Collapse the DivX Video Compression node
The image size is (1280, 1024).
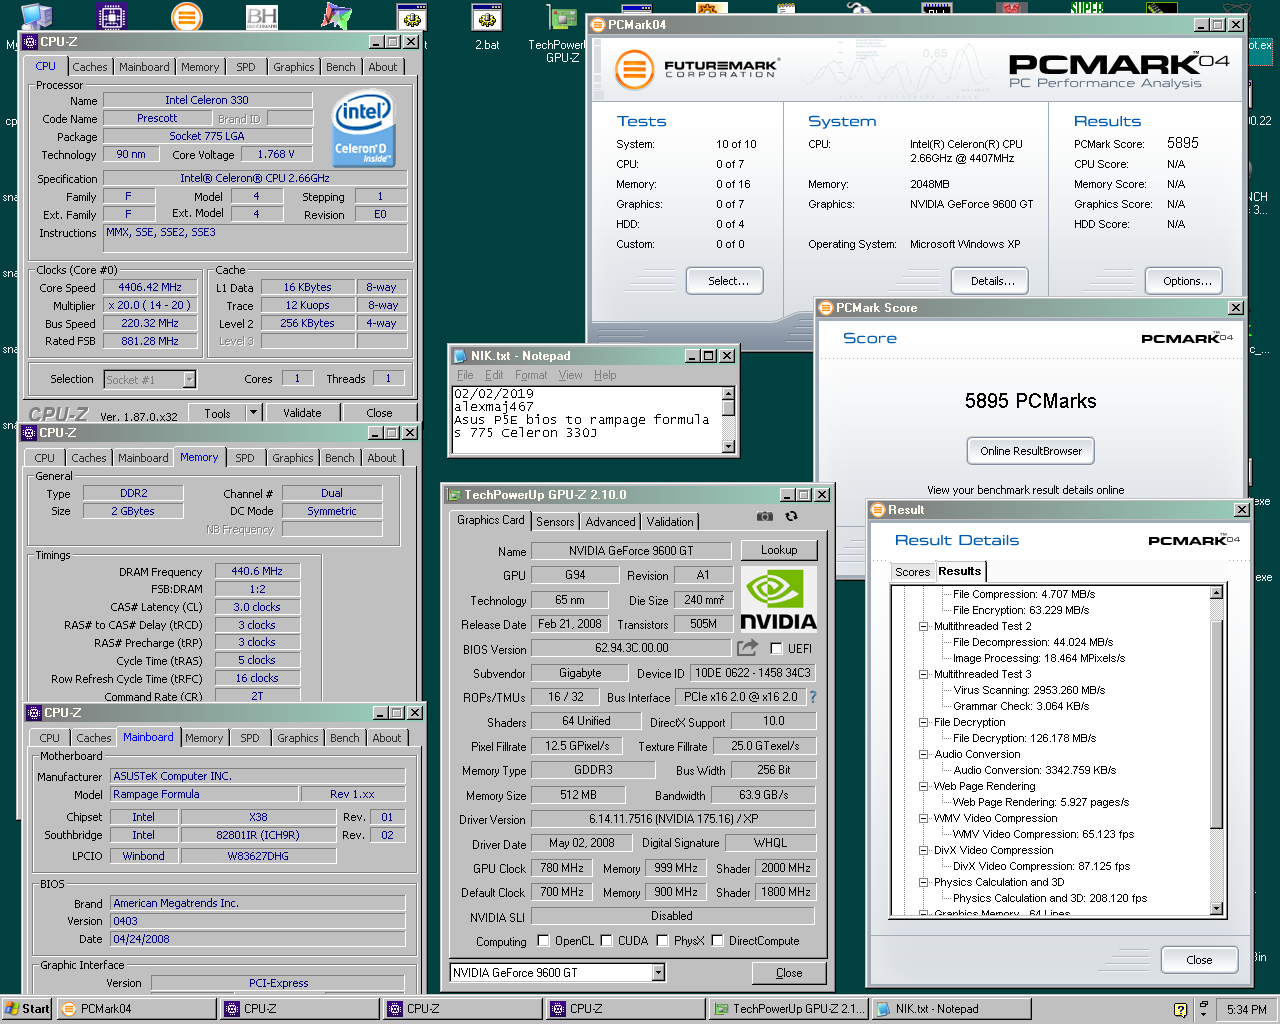click(x=923, y=850)
